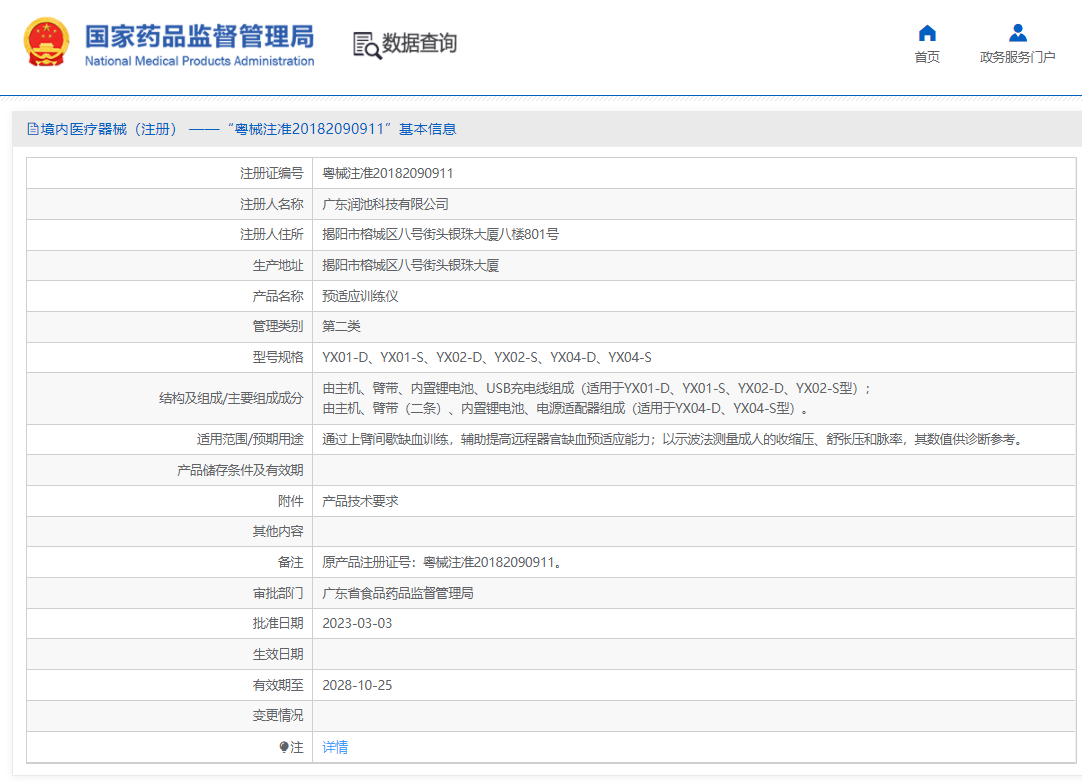This screenshot has width=1082, height=782.
Task: Click the 注册人名称 label
Action: click(x=271, y=204)
